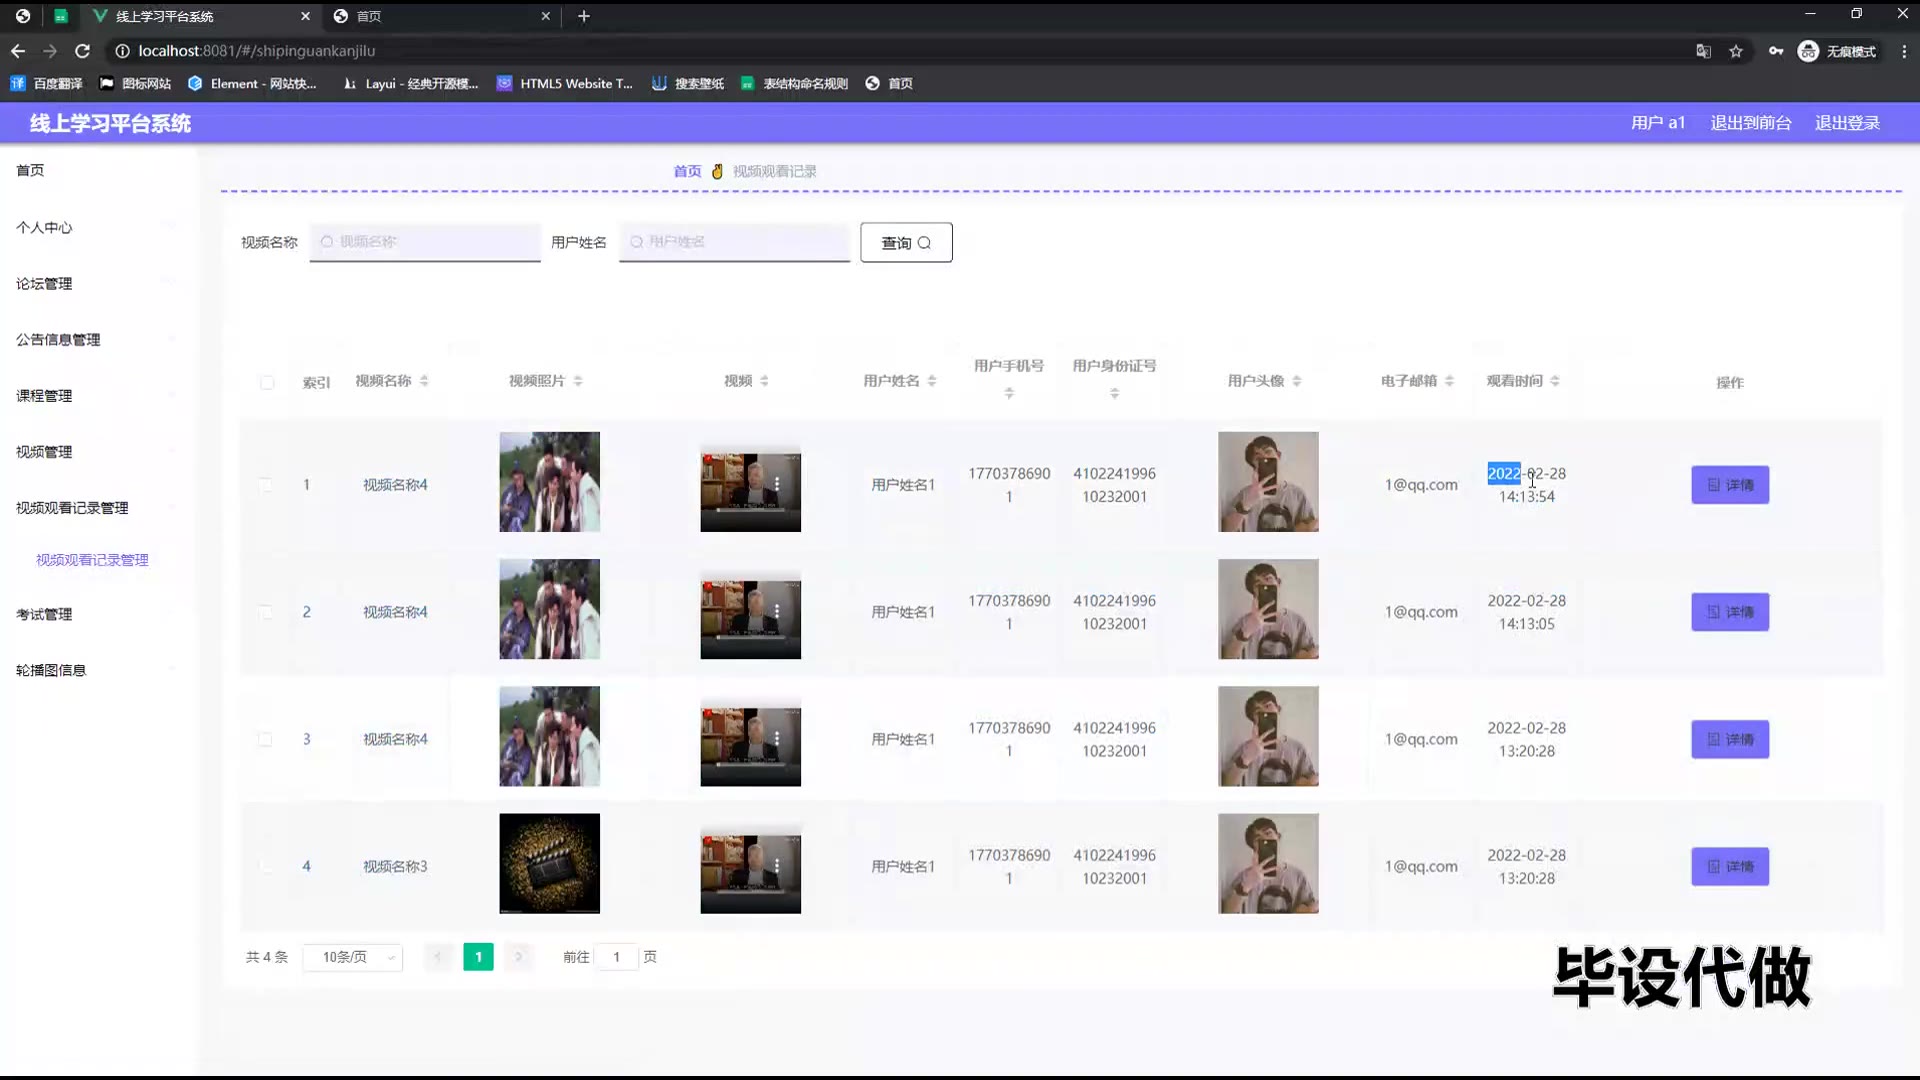This screenshot has width=1920, height=1080.
Task: Open 详情 for row 2
Action: (1730, 612)
